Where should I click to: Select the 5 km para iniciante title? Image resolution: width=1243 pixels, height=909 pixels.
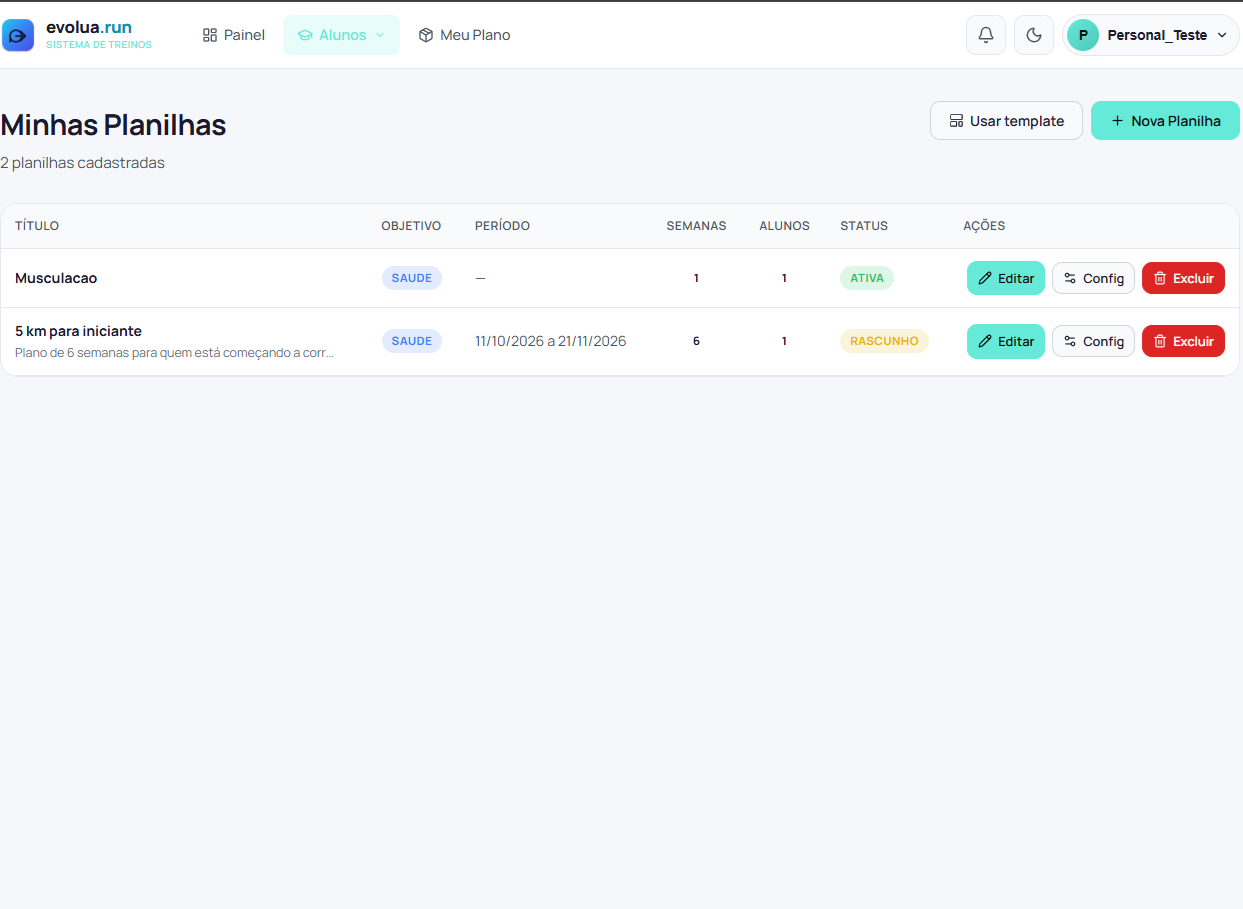coord(78,331)
